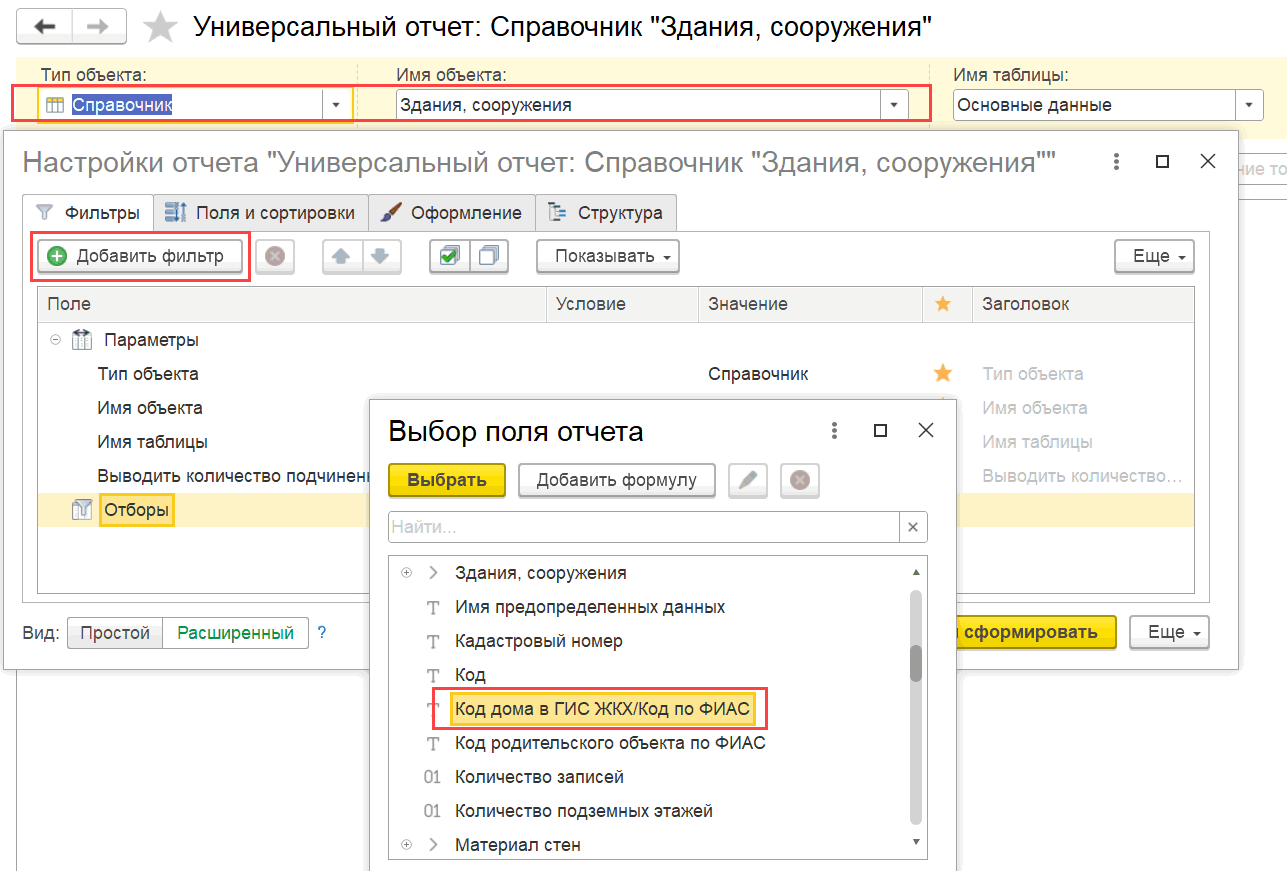Click the scroll-down arrow of the field list
The image size is (1287, 871).
[x=915, y=844]
